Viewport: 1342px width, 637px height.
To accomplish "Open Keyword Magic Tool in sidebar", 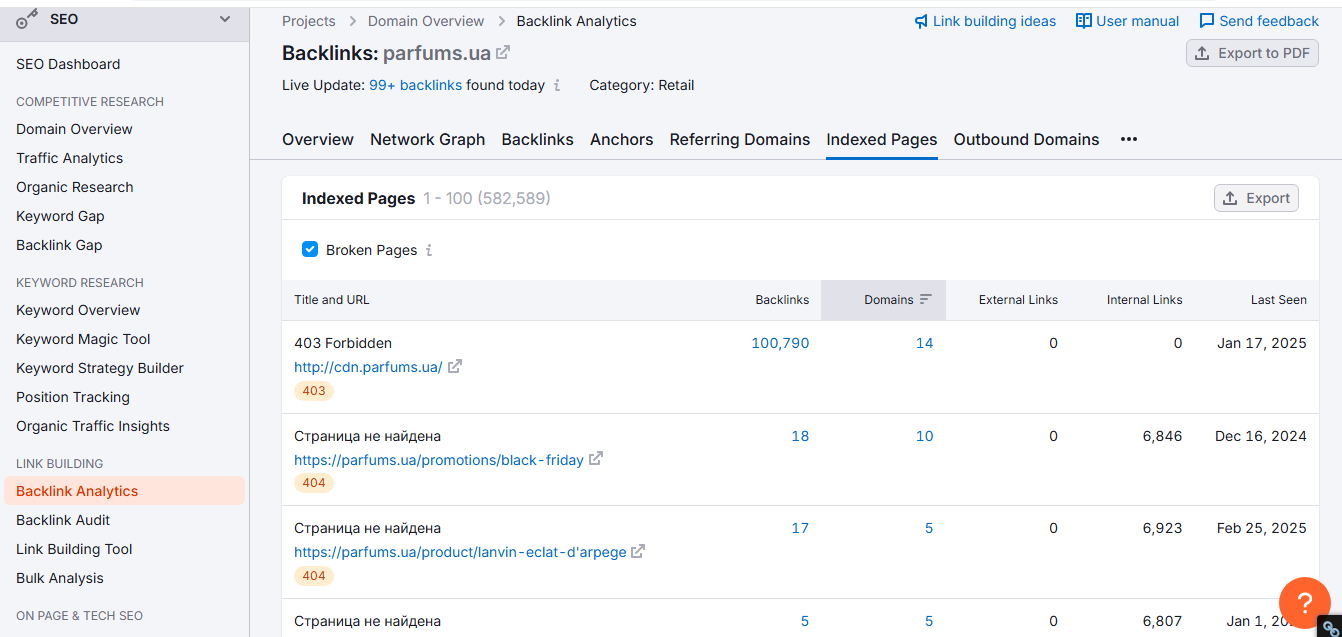I will tap(83, 339).
